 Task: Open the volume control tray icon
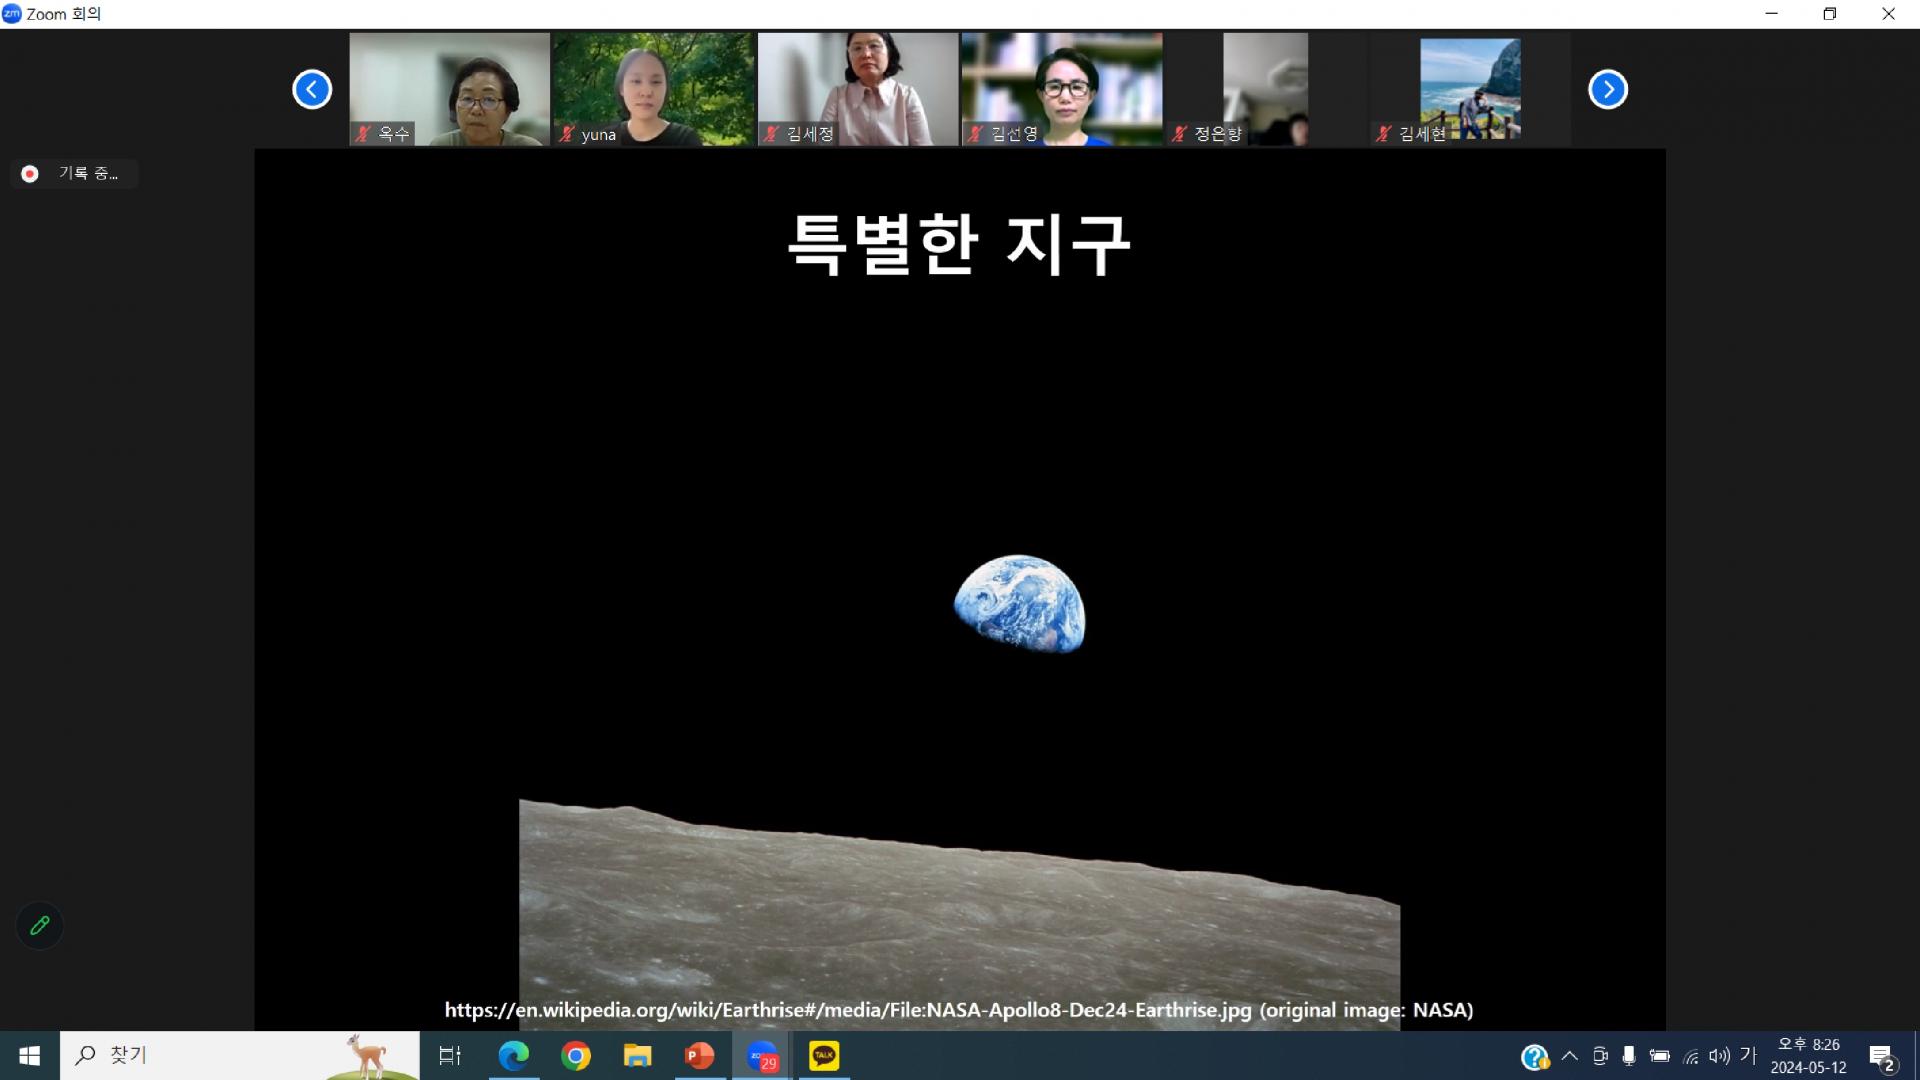[1719, 1056]
